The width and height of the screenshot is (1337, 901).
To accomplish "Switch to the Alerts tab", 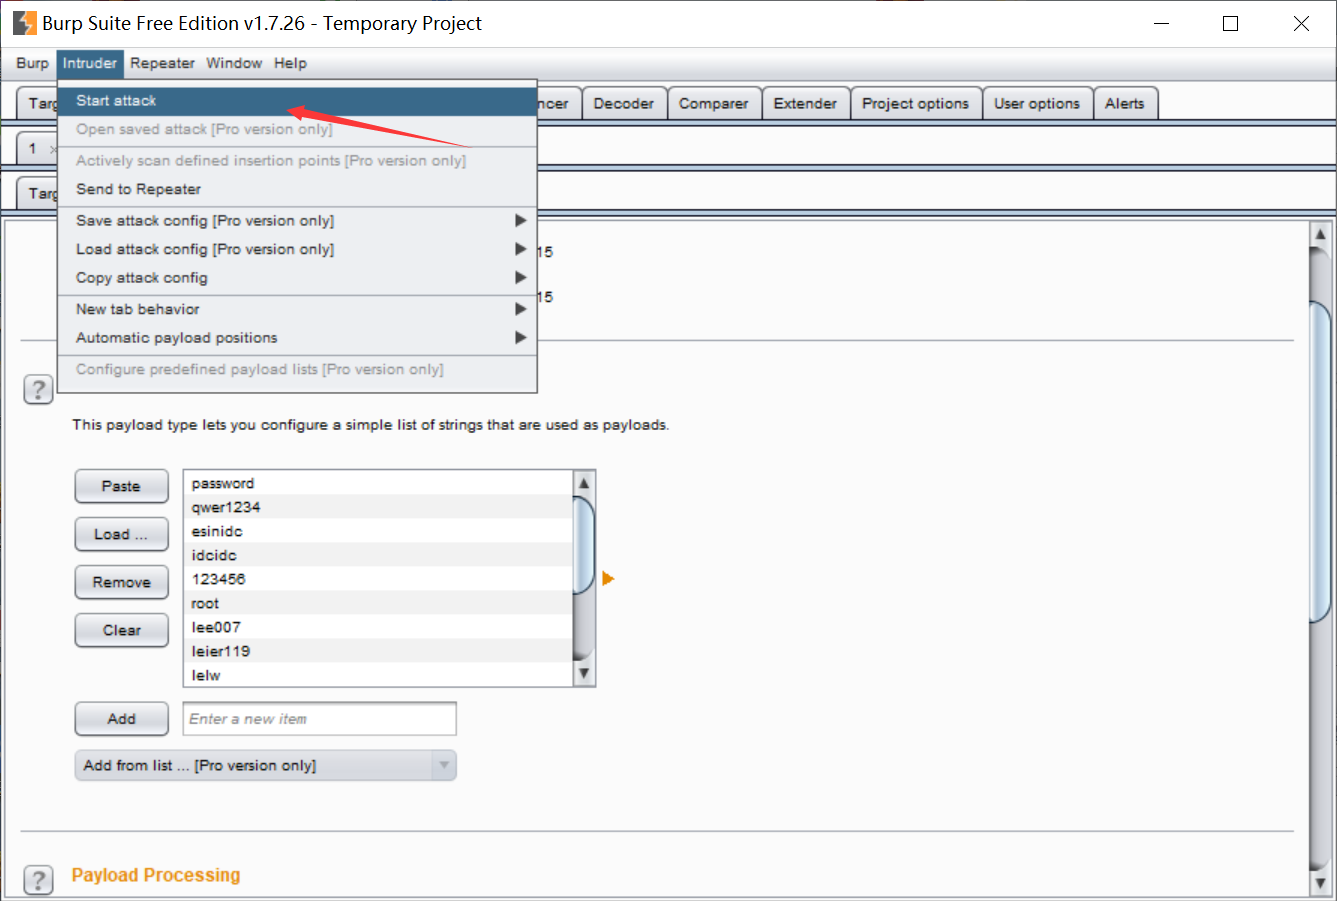I will [x=1125, y=103].
